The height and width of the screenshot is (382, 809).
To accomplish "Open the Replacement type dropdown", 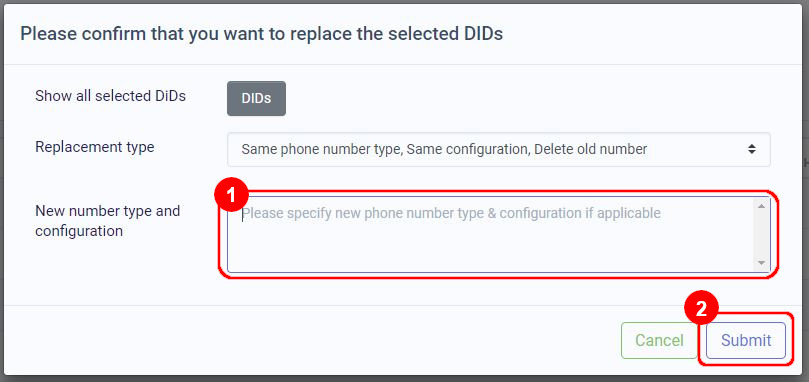I will 498,150.
